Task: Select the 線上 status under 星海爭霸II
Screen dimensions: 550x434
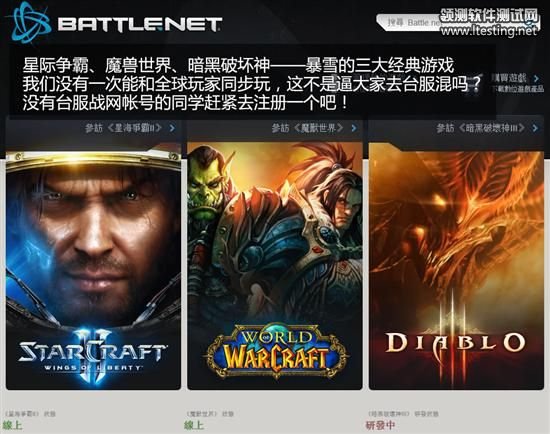Action: [13, 425]
